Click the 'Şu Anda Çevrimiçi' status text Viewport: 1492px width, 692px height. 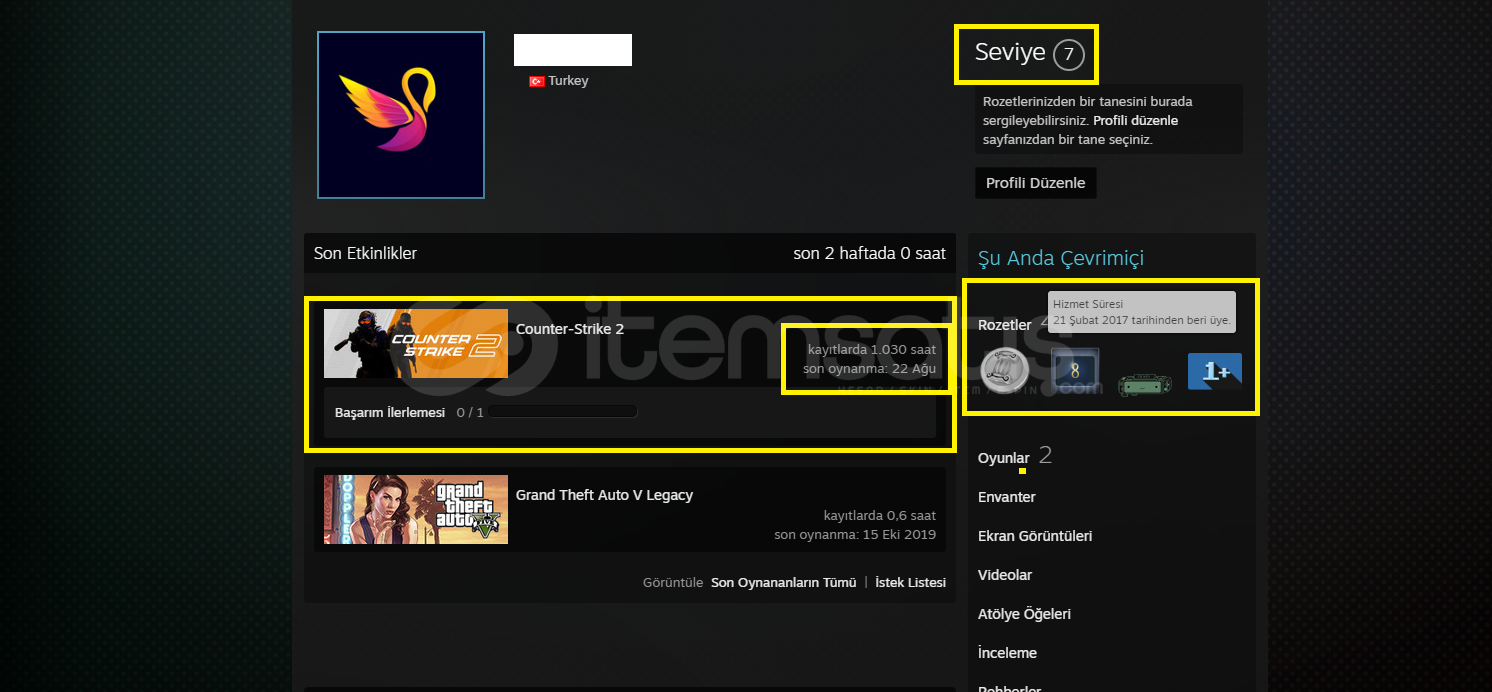pos(1061,258)
